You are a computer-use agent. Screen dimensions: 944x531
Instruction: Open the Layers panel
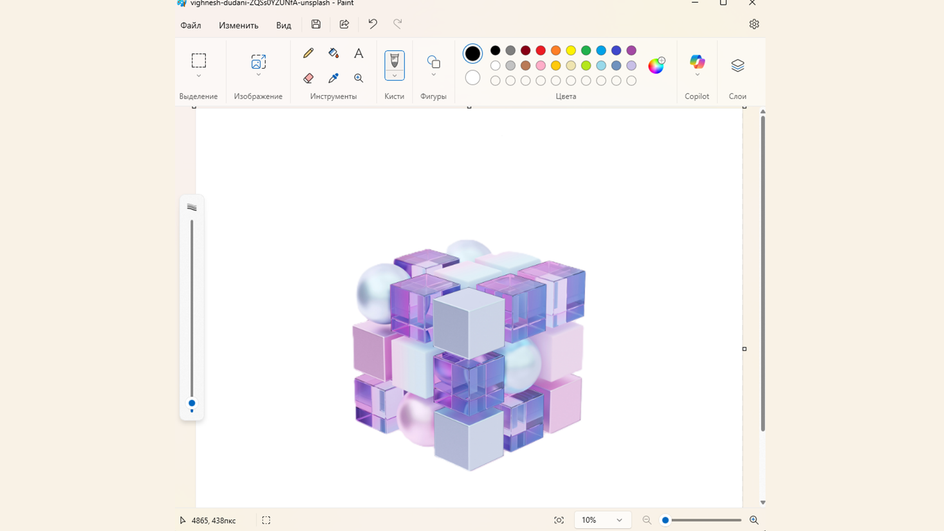point(738,65)
